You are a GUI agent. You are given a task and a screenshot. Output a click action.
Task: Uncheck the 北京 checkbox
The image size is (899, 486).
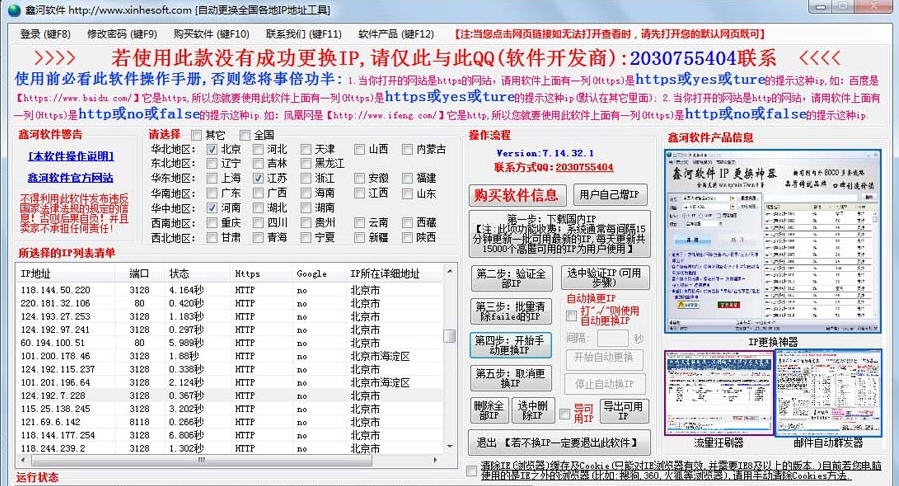coord(212,150)
